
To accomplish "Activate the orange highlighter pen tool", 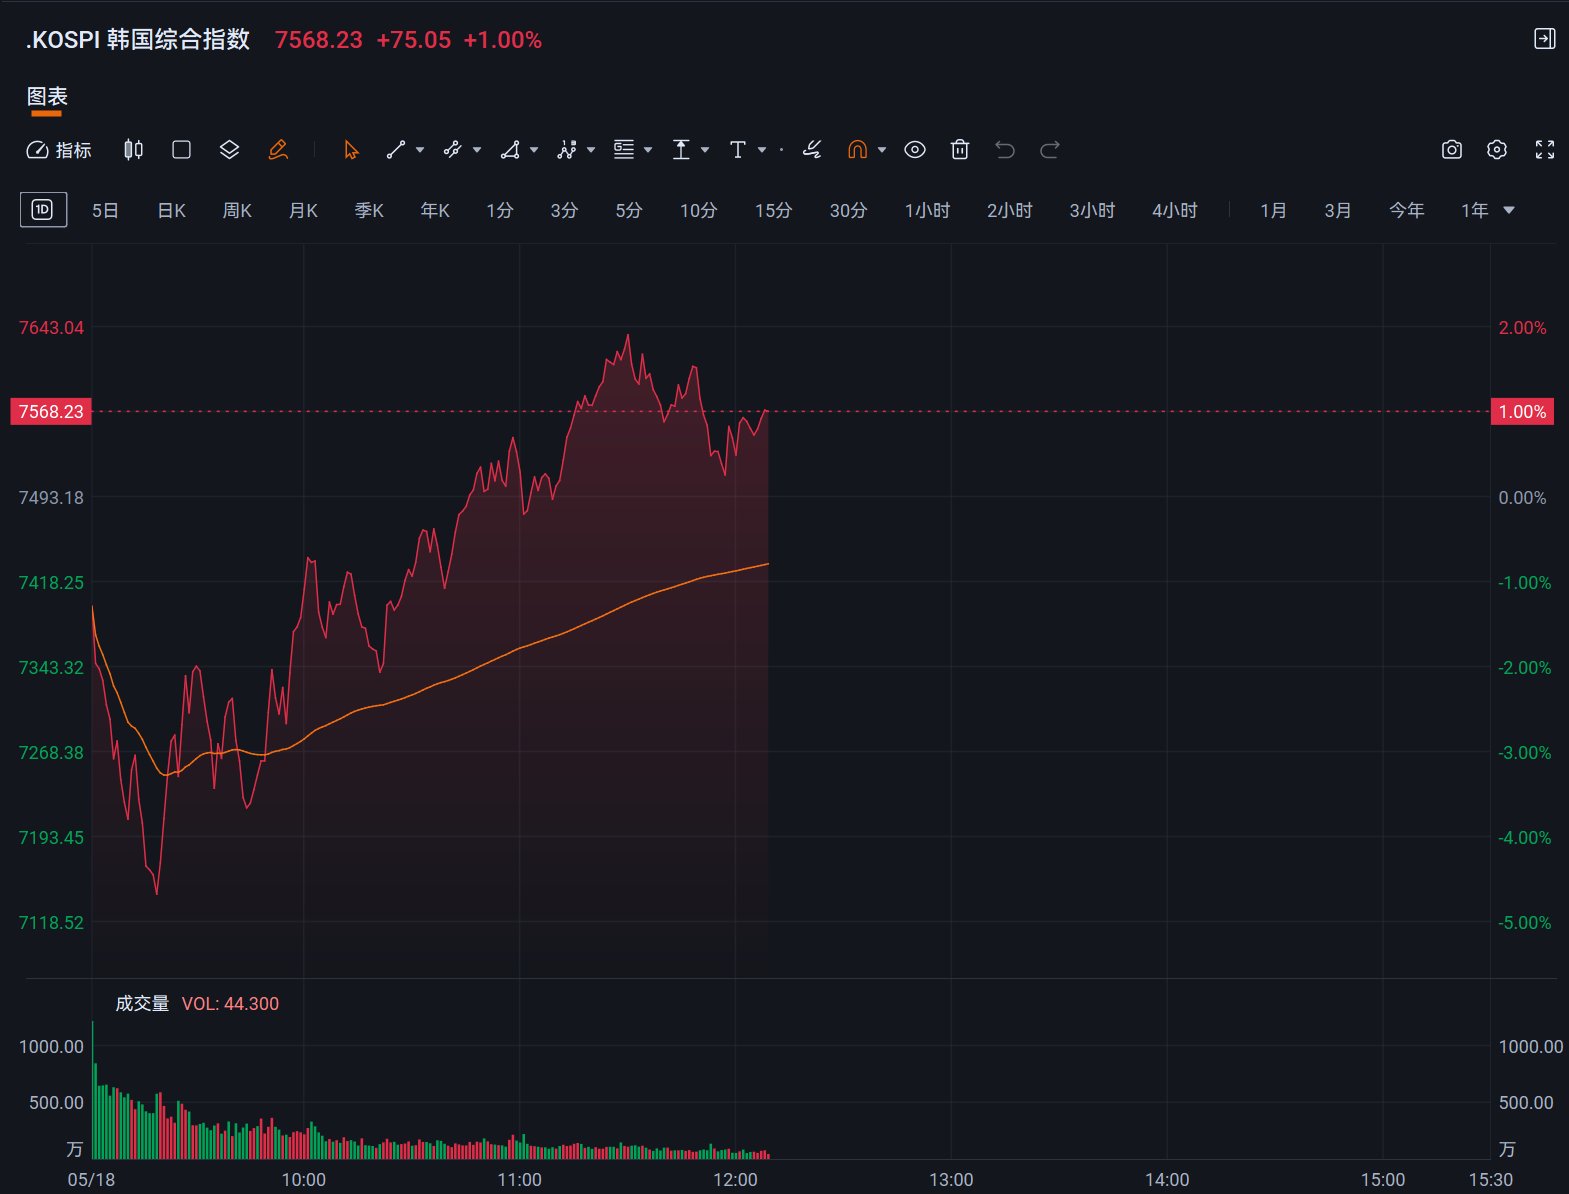I will coord(278,150).
